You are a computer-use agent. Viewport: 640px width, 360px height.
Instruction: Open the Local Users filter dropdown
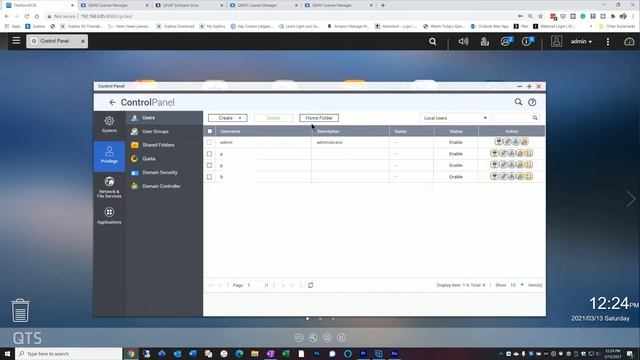(455, 118)
